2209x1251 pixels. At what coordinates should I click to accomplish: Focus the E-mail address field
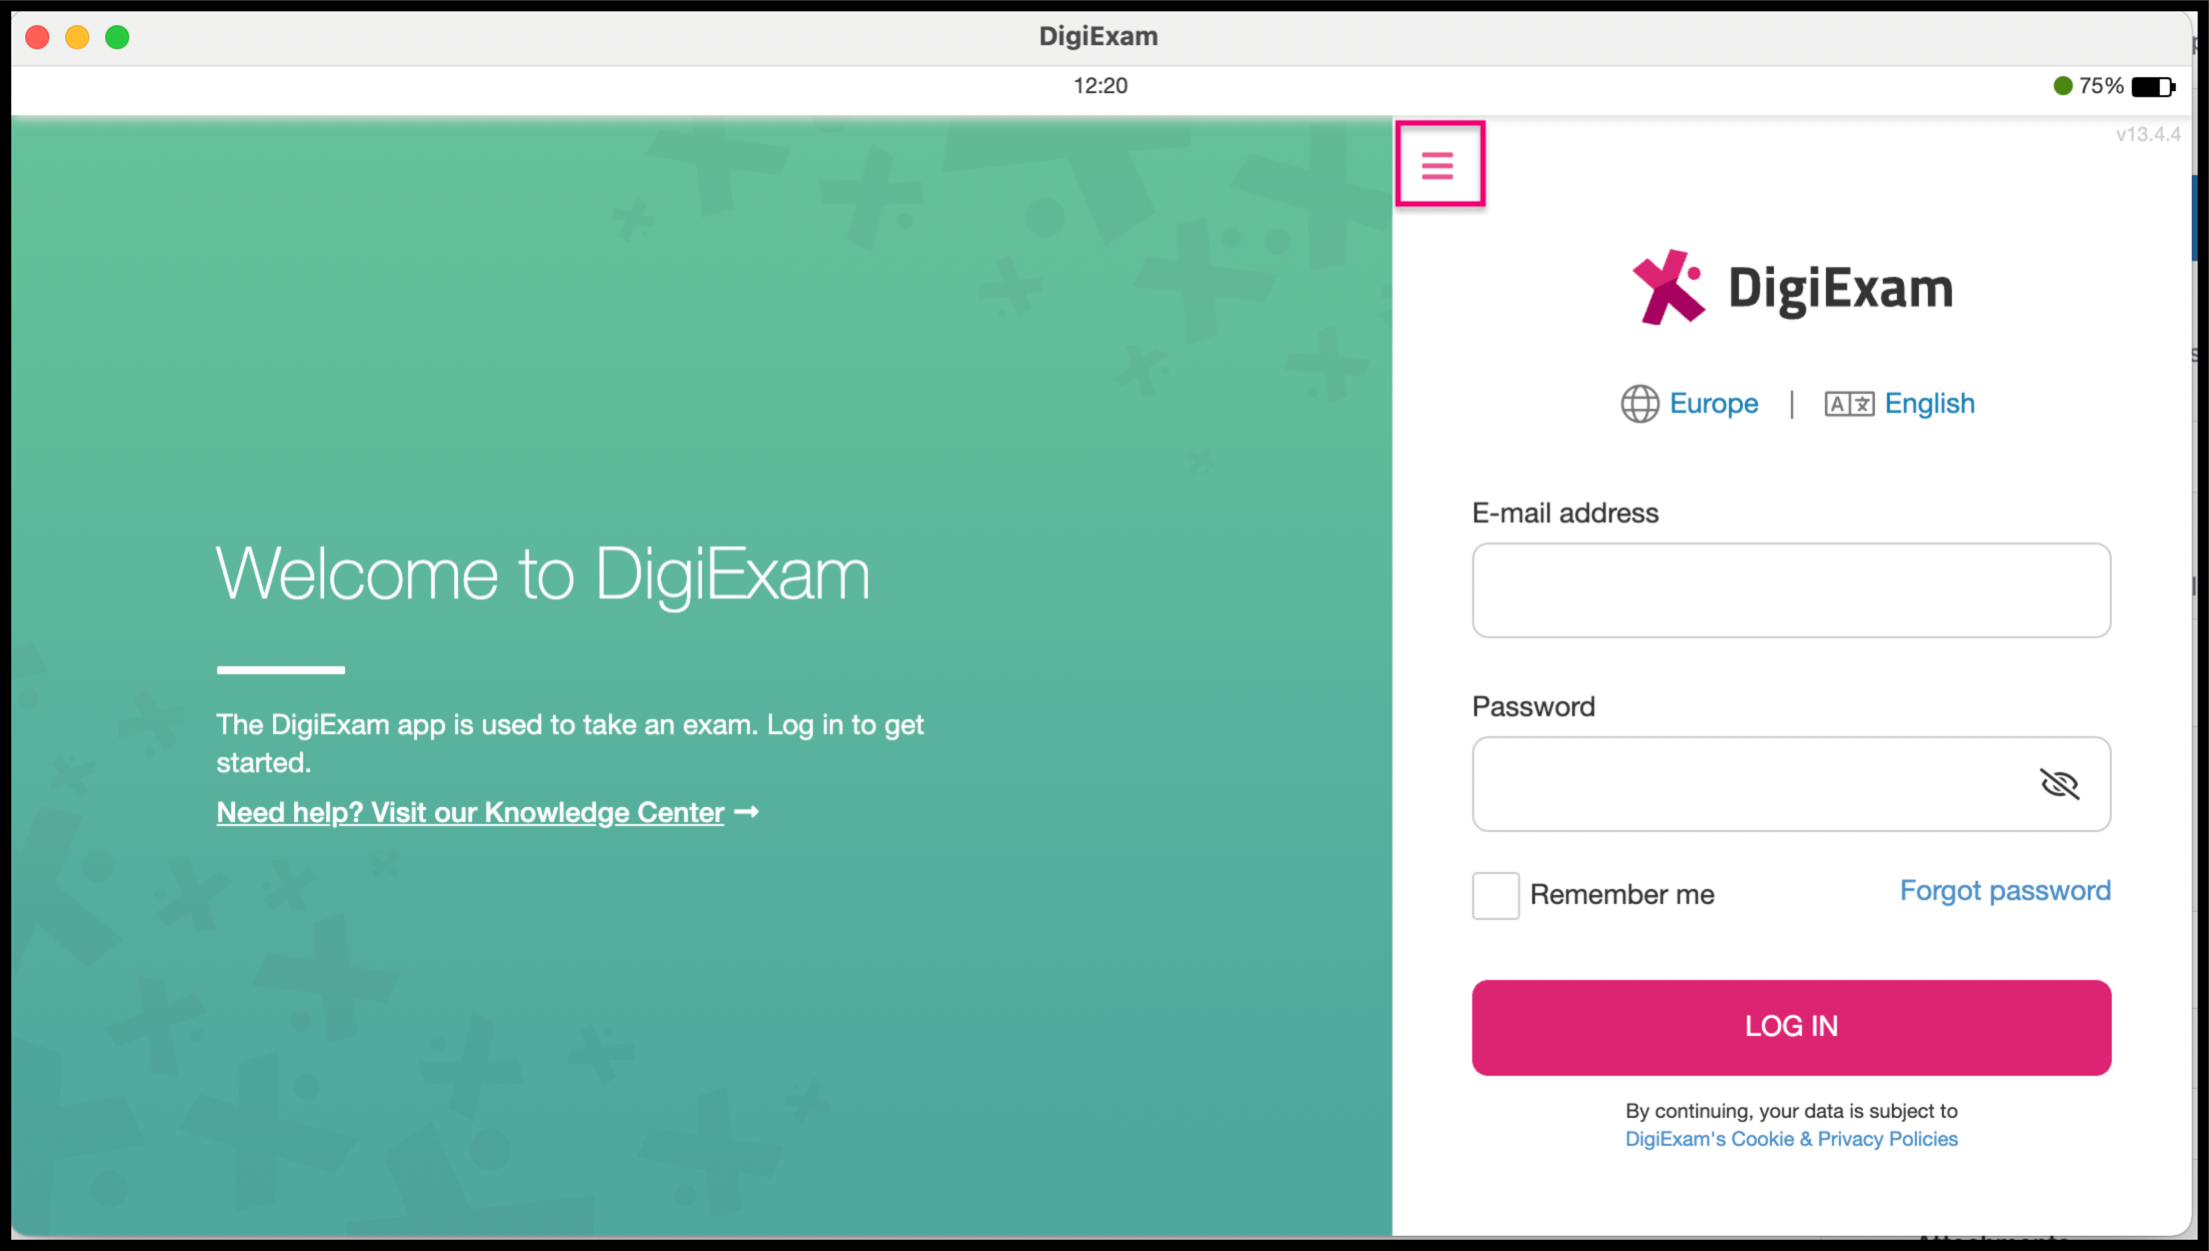click(1791, 590)
